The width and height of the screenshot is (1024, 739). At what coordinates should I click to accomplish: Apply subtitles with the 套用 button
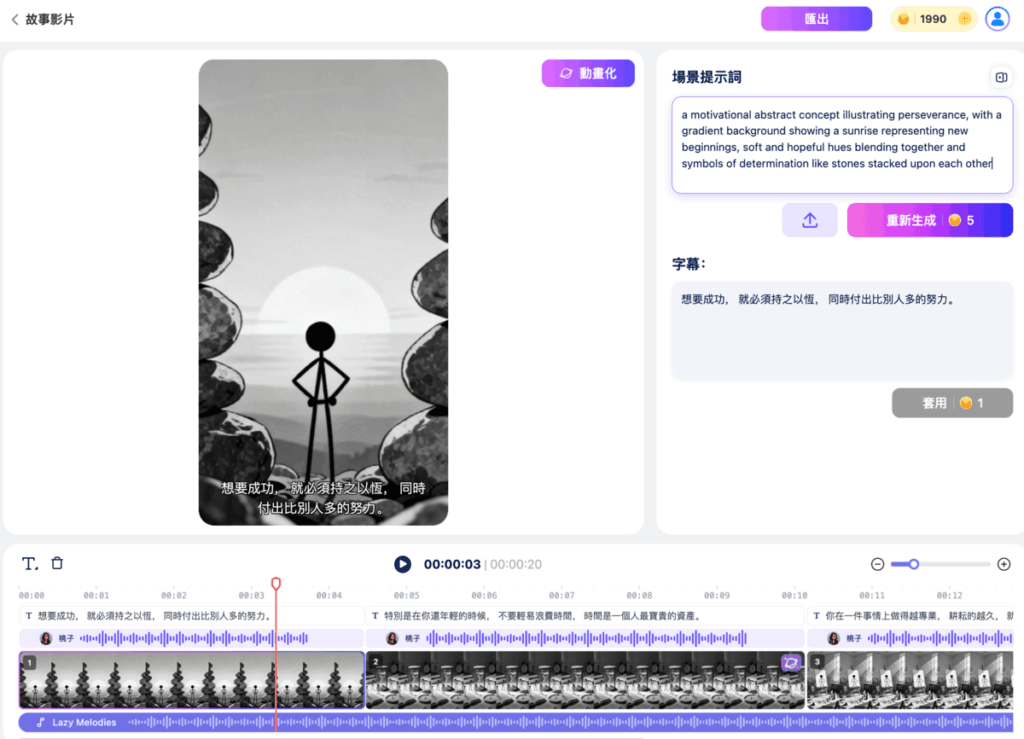coord(951,403)
